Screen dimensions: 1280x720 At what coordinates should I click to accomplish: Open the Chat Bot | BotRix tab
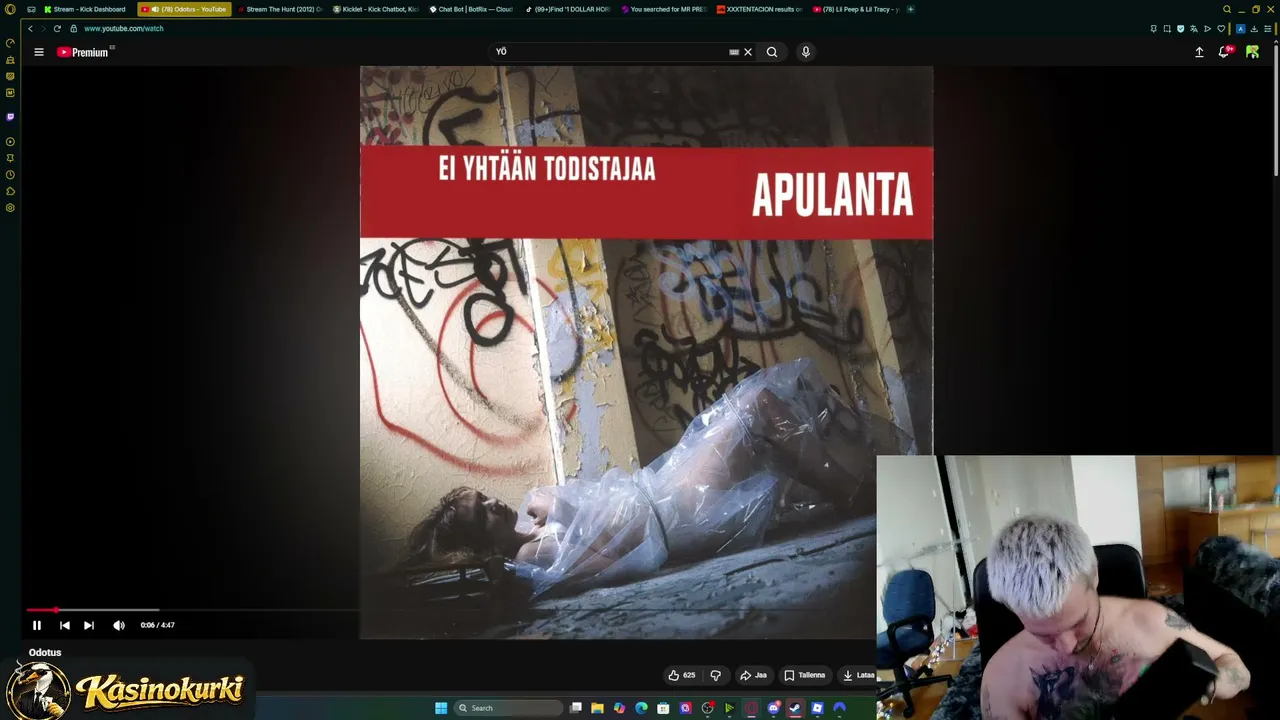tap(471, 9)
